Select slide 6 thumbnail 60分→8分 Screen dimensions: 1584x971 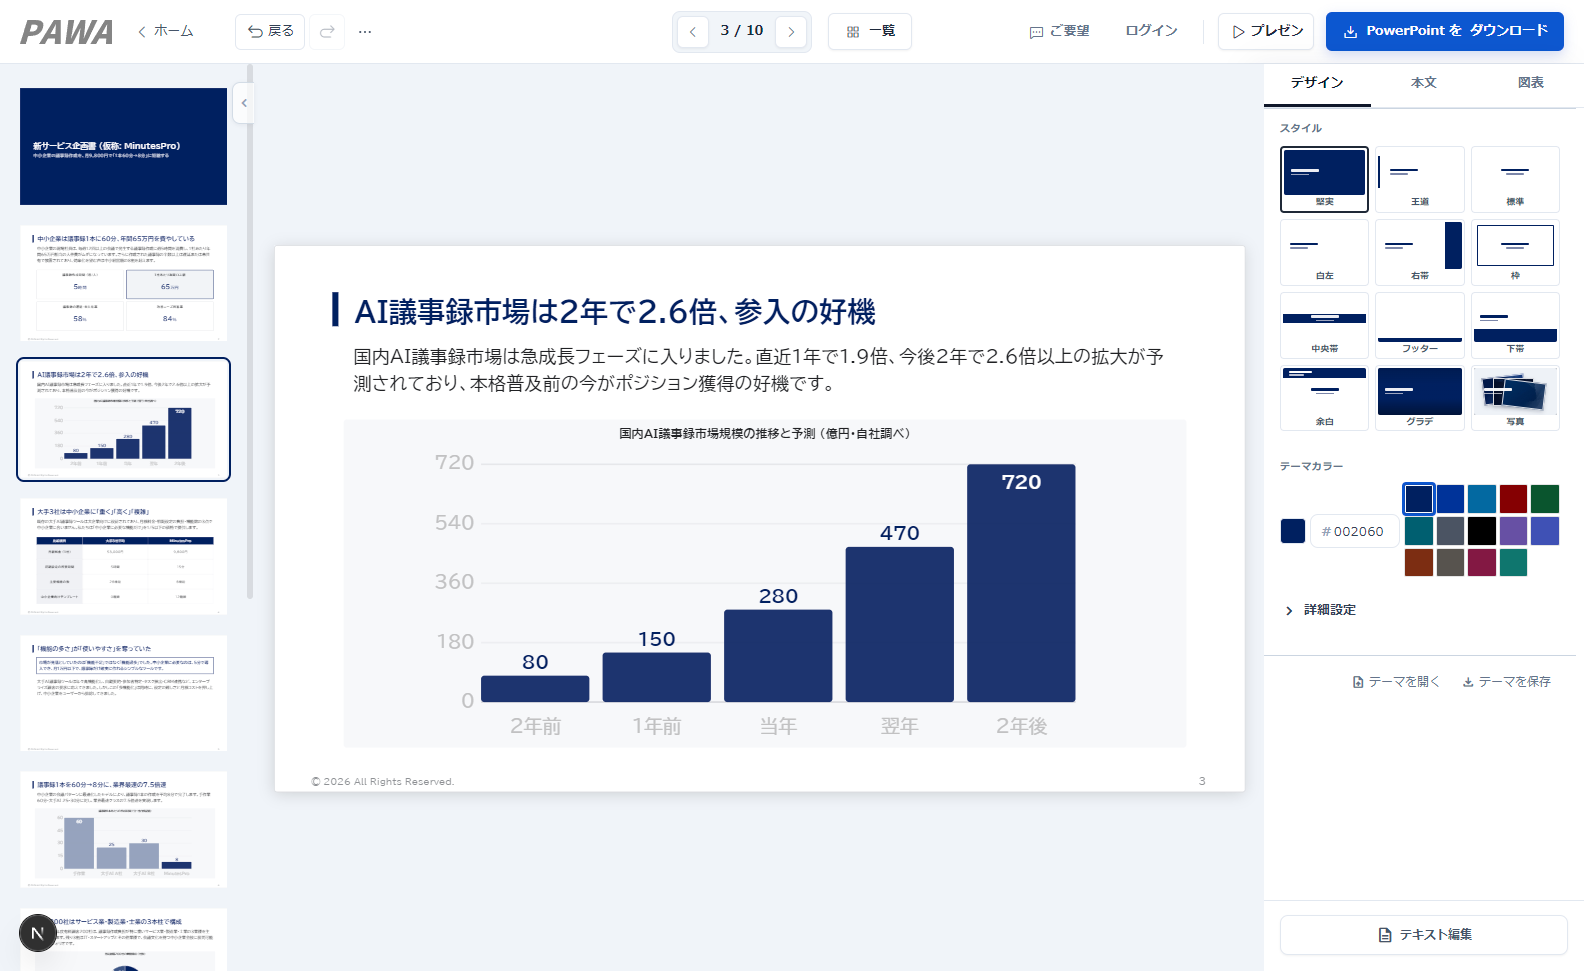(x=124, y=829)
